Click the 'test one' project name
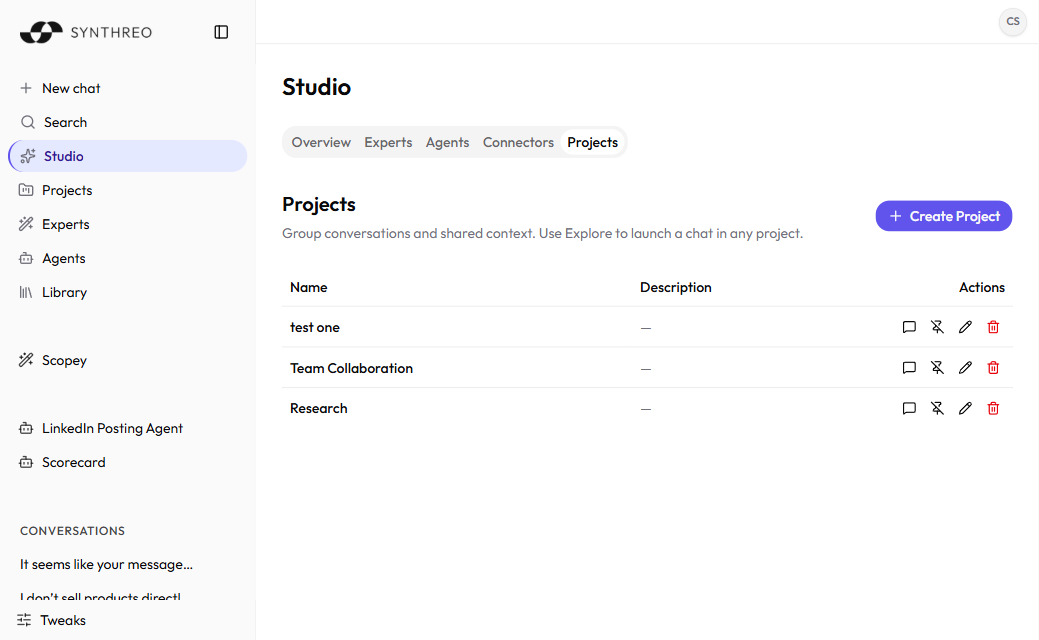This screenshot has height=640, width=1039. 315,327
